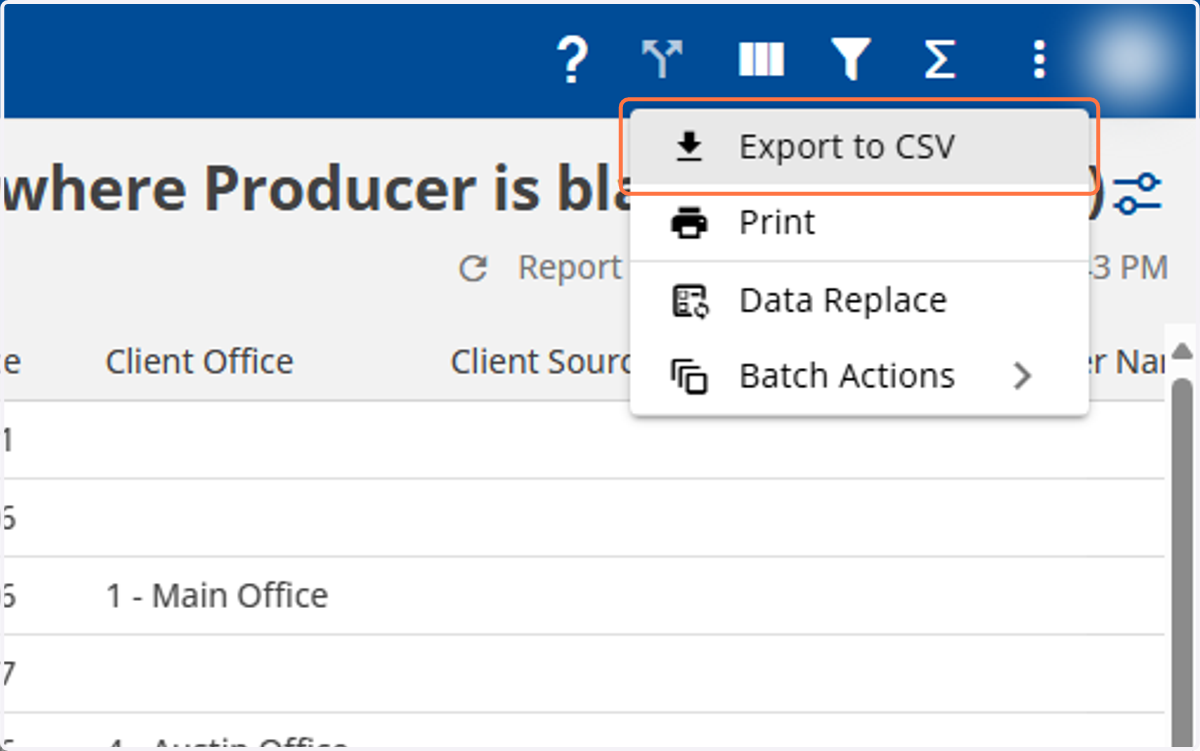Image resolution: width=1200 pixels, height=751 pixels.
Task: Click the printer icon beside Print
Action: [689, 223]
